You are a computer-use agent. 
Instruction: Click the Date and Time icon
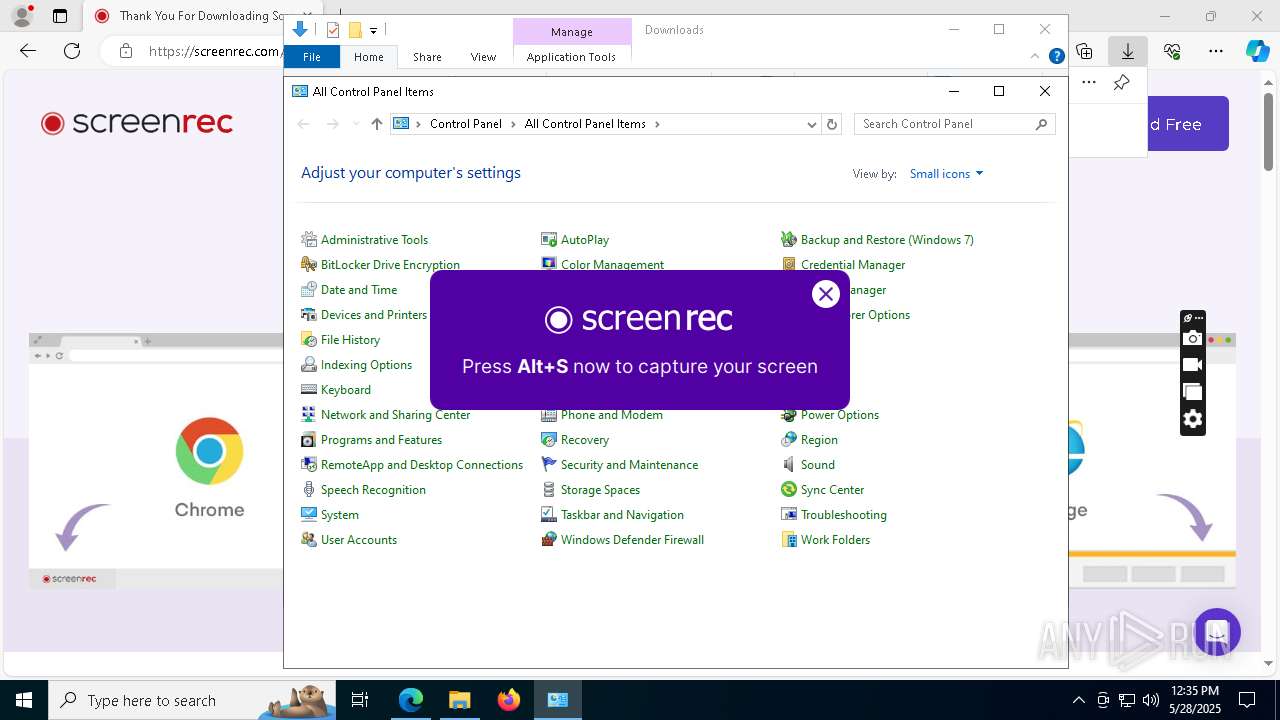coord(309,290)
